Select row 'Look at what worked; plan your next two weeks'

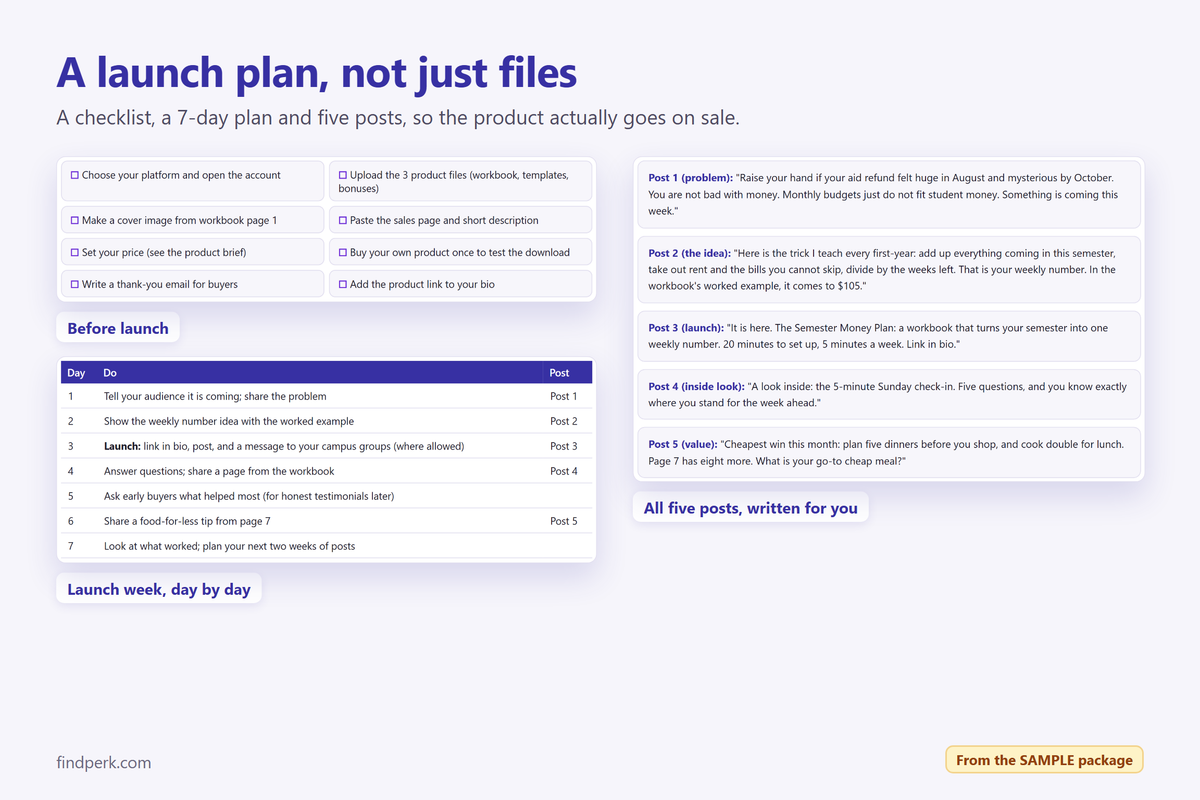click(x=326, y=546)
